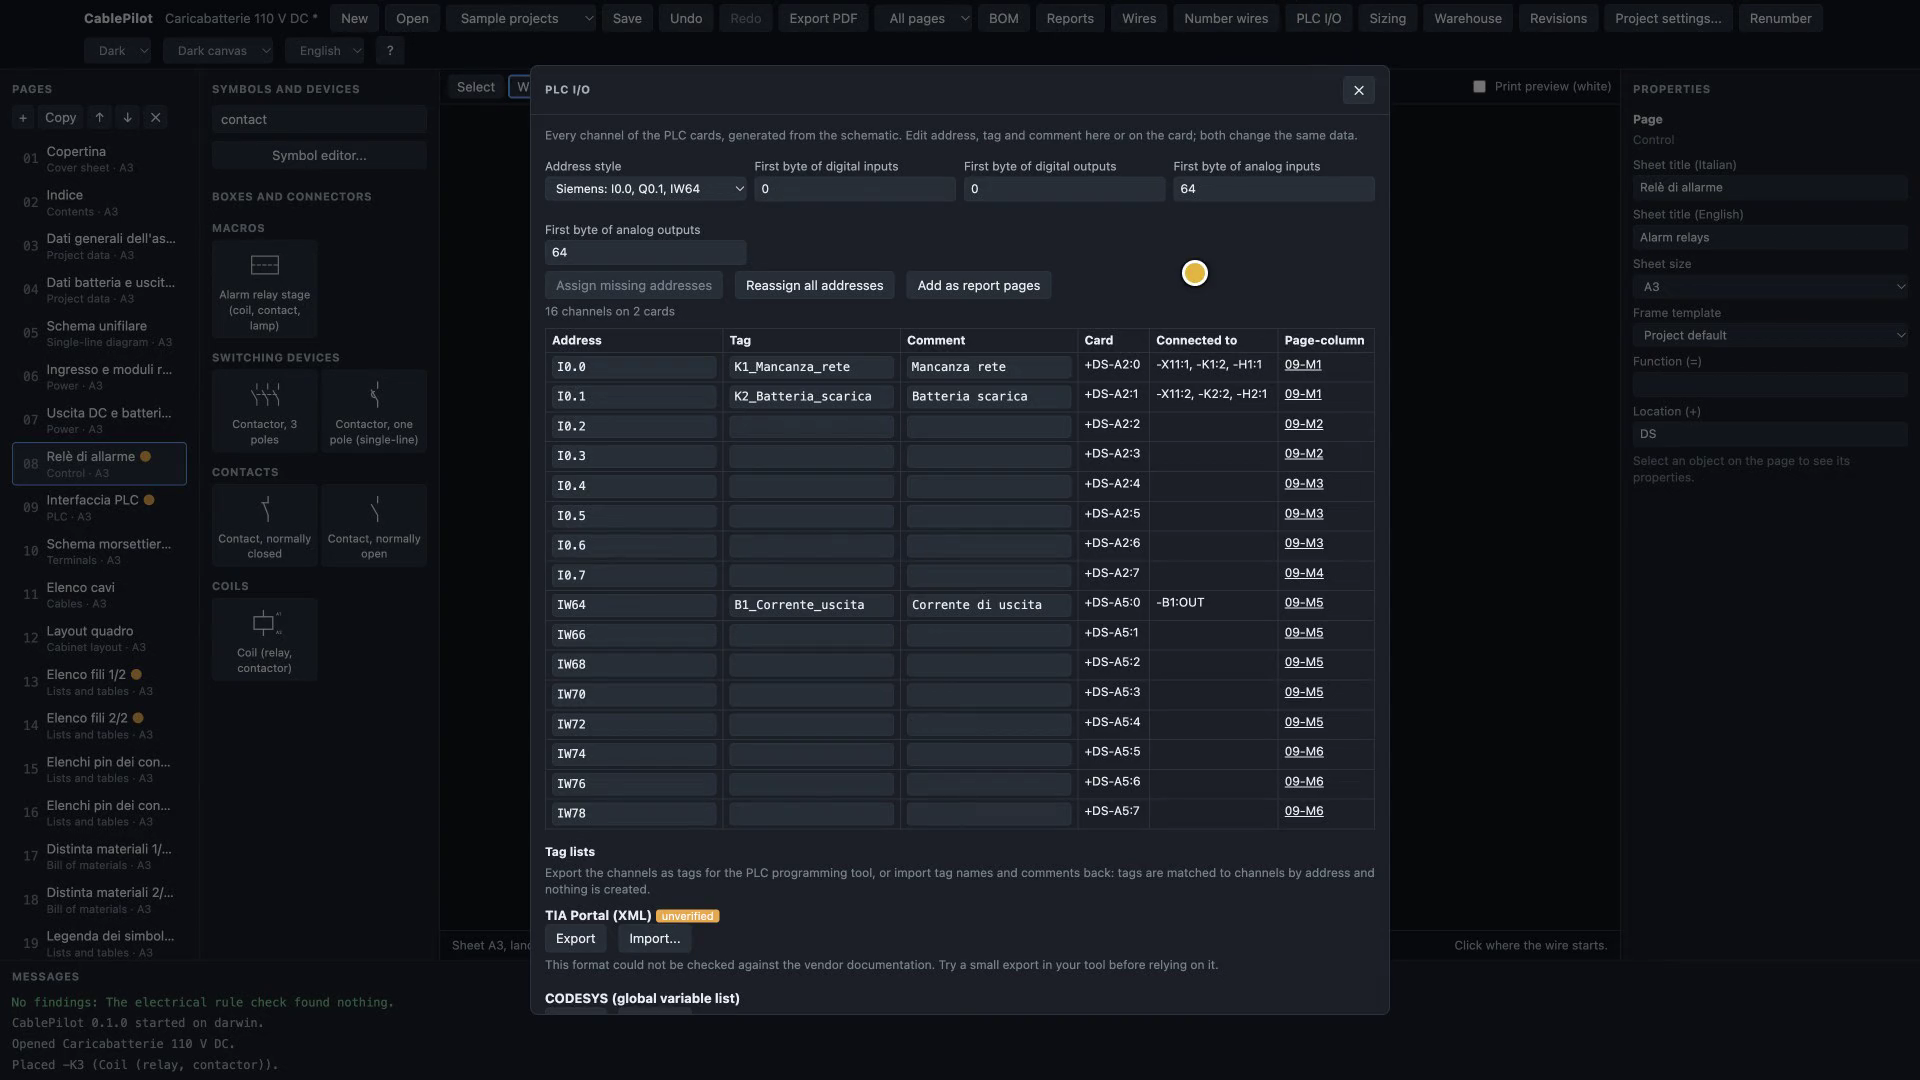Pick the Contact, normally open symbol

coord(374,525)
